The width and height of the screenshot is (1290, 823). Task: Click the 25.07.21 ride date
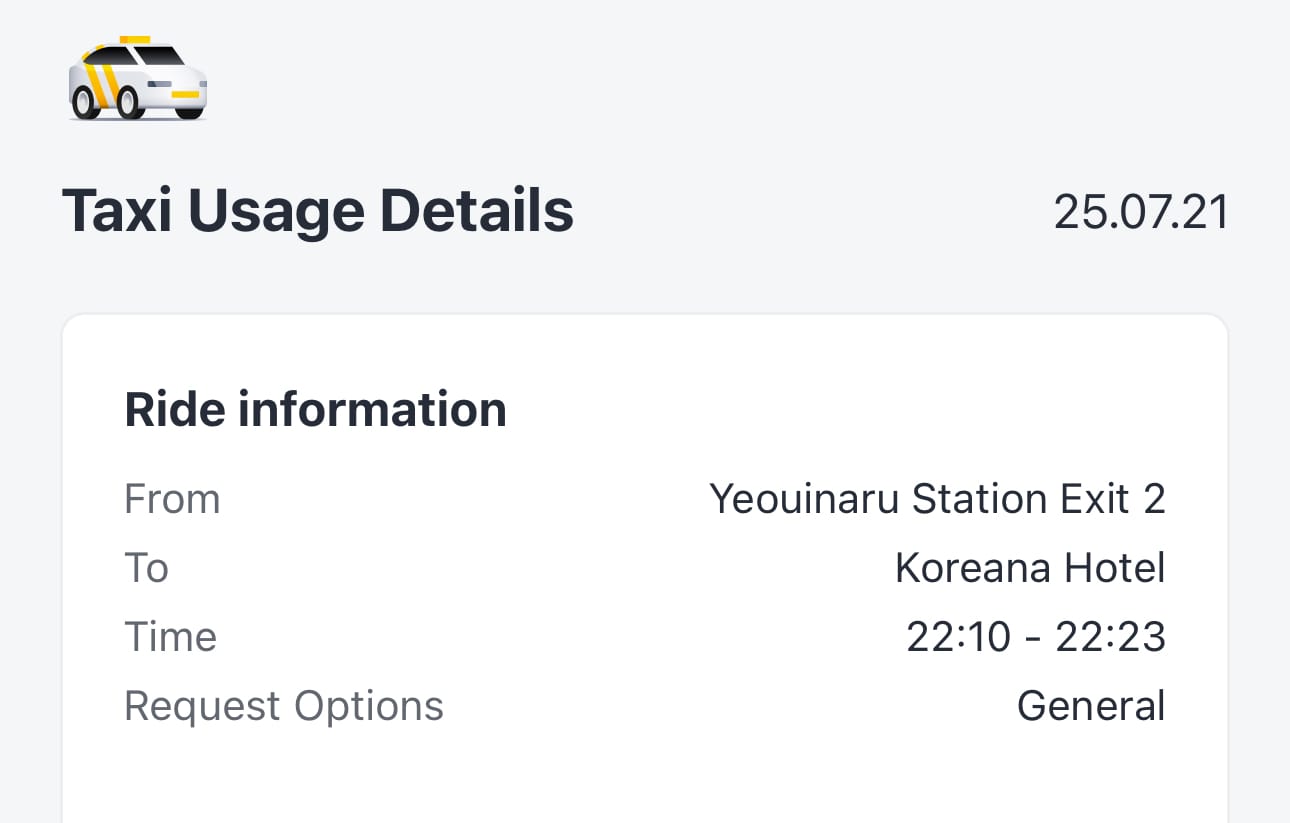tap(1141, 212)
